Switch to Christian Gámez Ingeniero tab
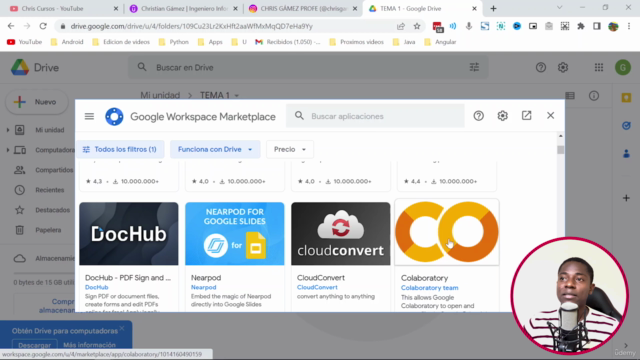The image size is (640, 360). pyautogui.click(x=183, y=9)
